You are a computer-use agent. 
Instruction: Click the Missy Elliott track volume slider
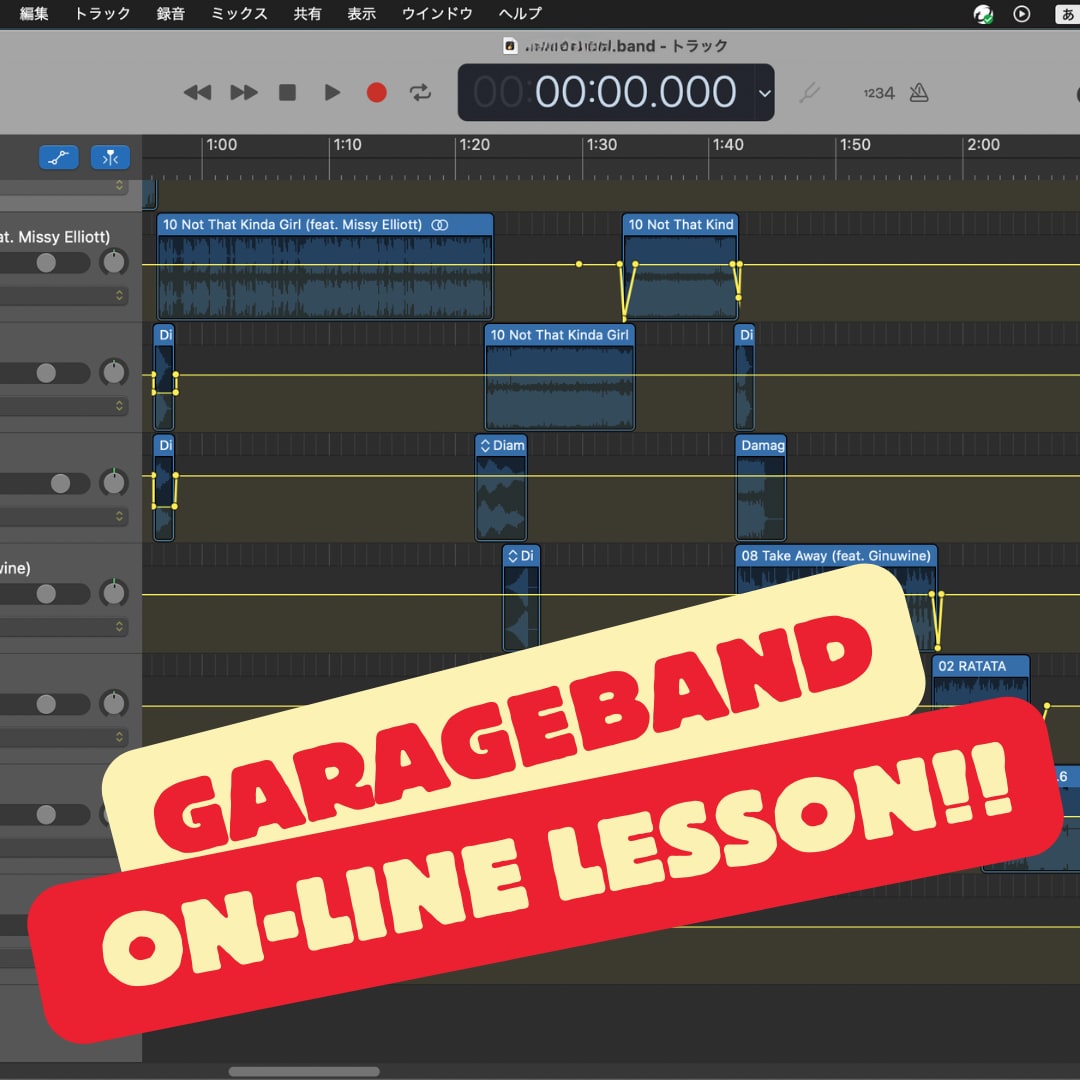point(45,262)
